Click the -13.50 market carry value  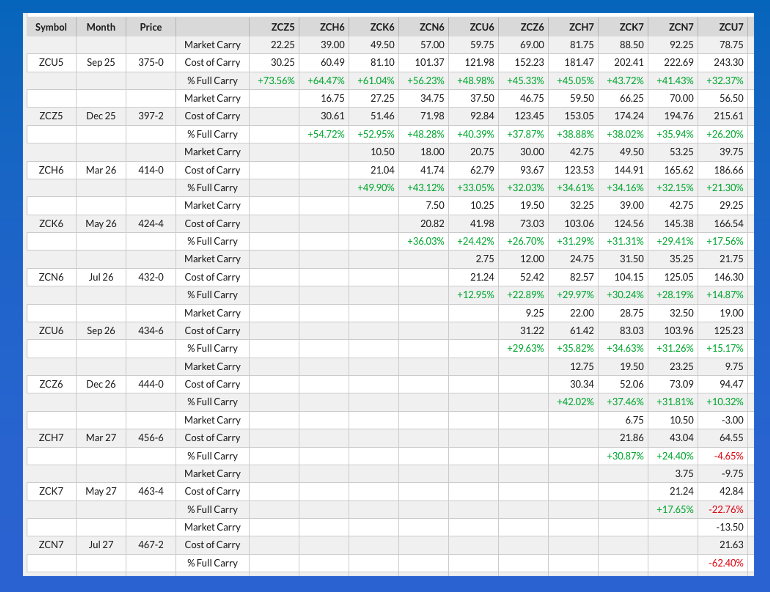pos(730,527)
